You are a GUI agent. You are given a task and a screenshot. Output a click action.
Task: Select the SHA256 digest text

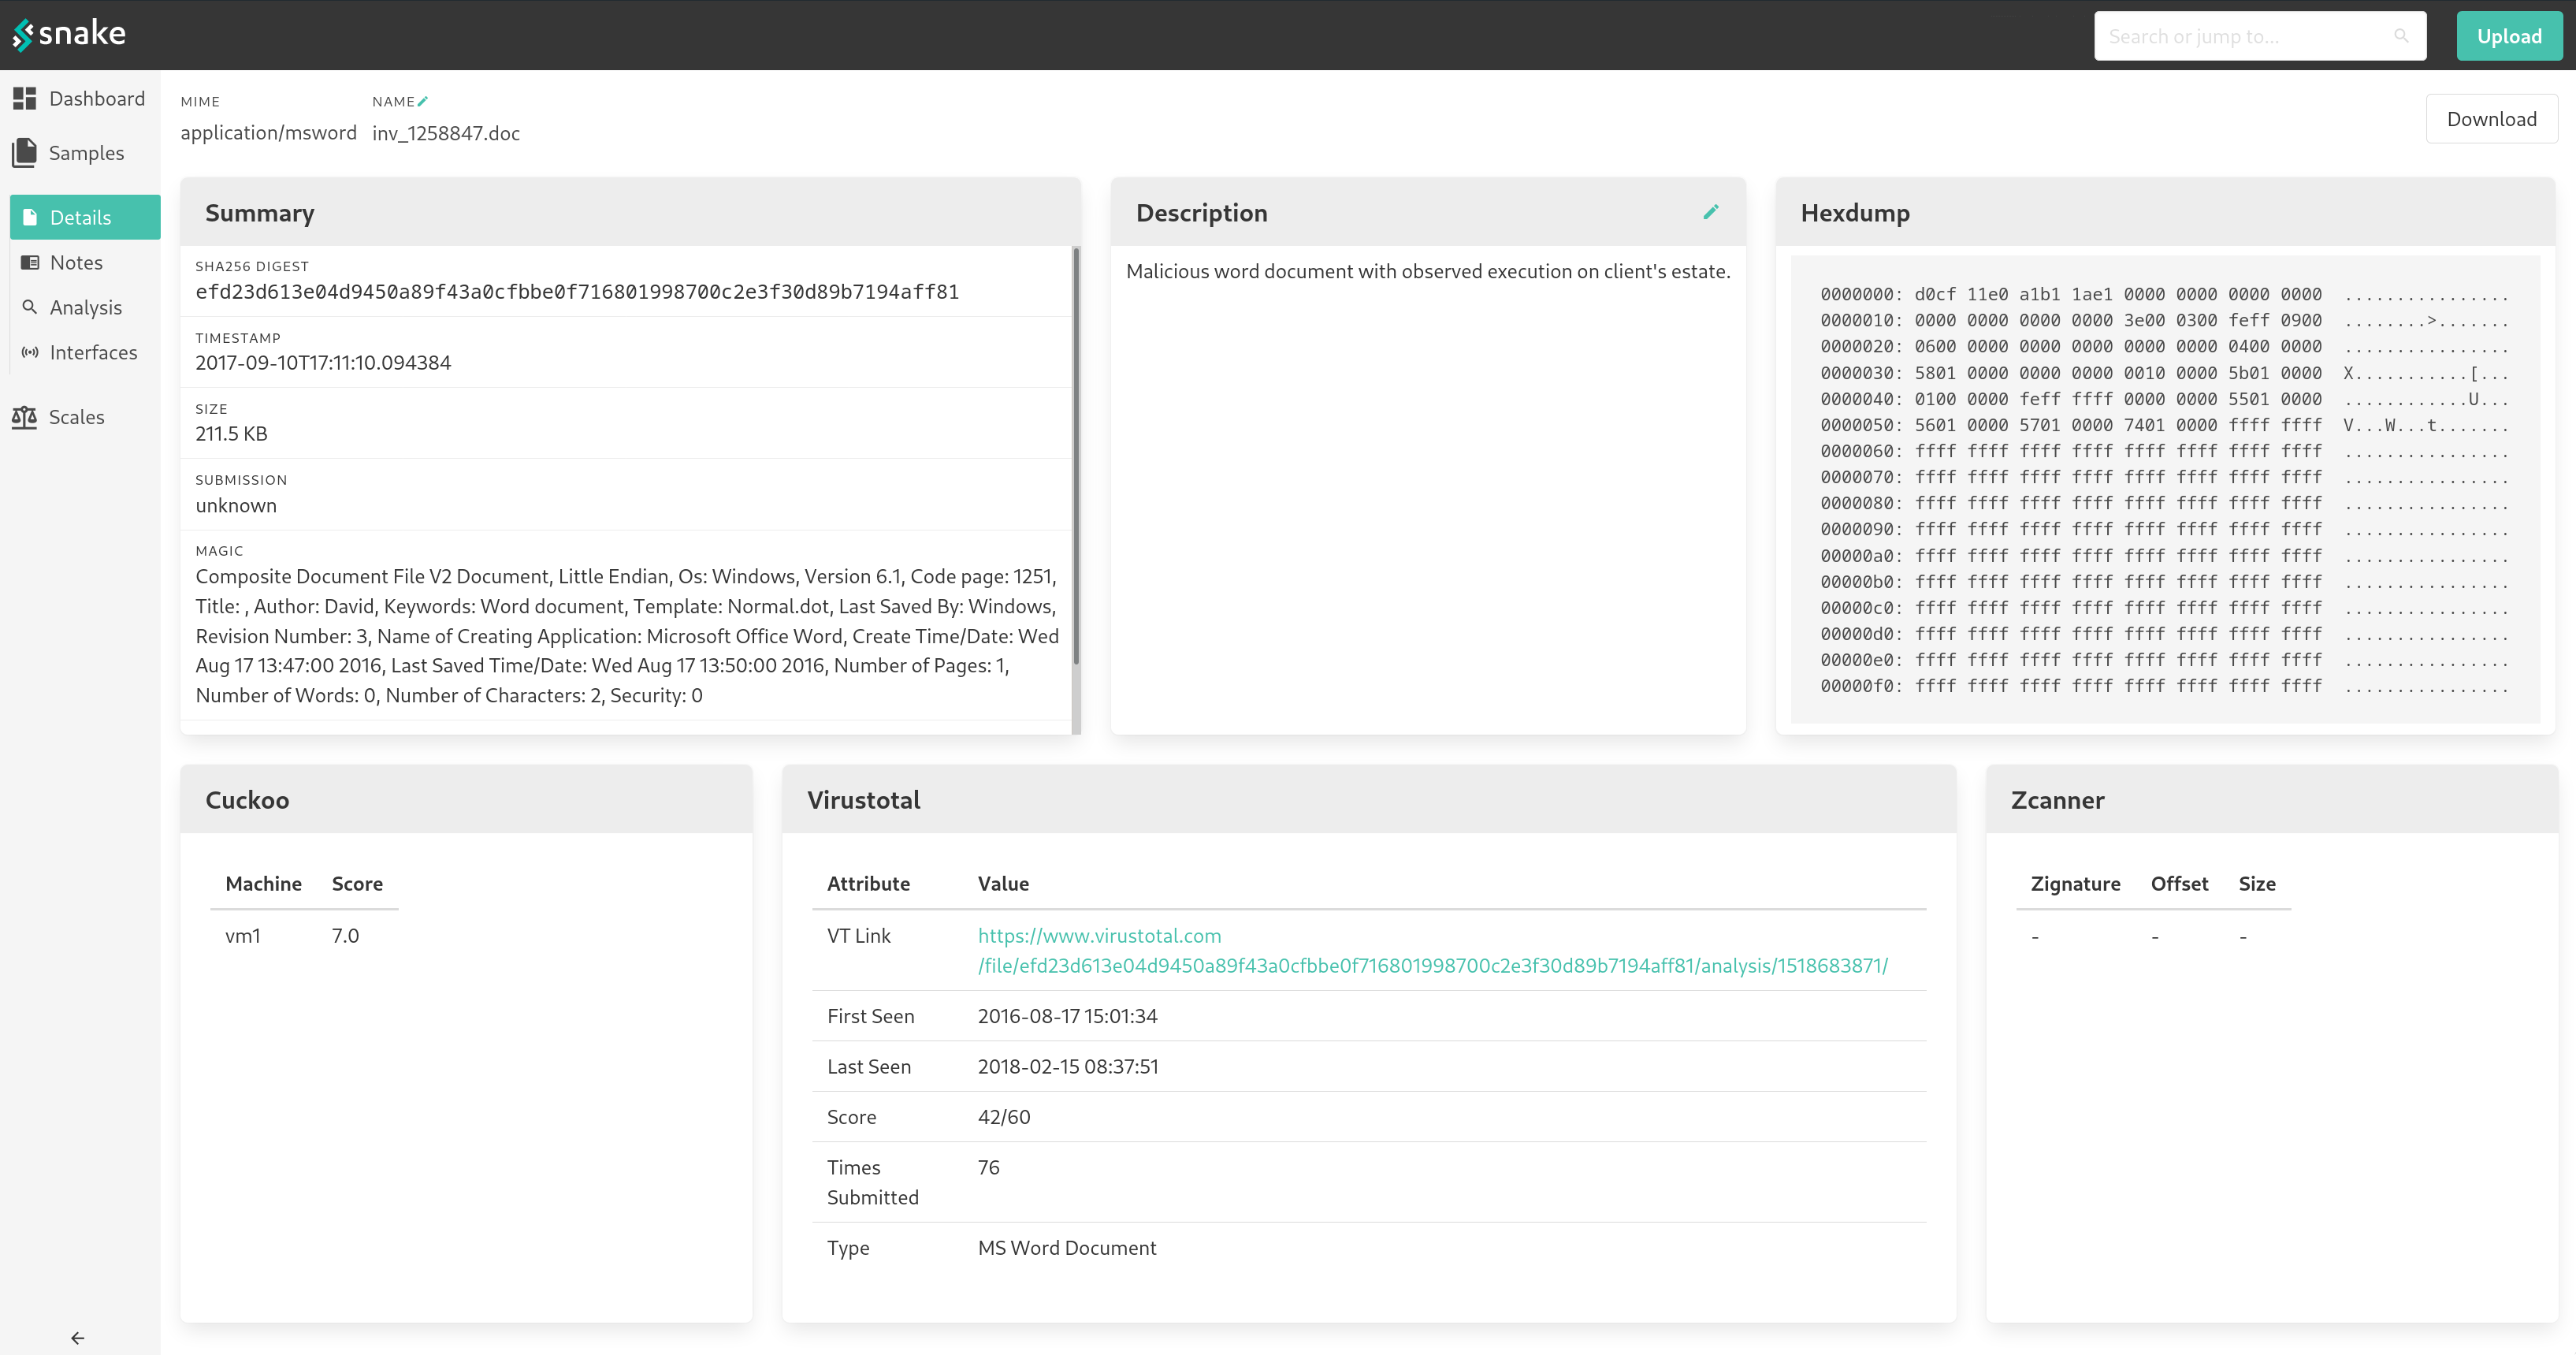(x=577, y=291)
